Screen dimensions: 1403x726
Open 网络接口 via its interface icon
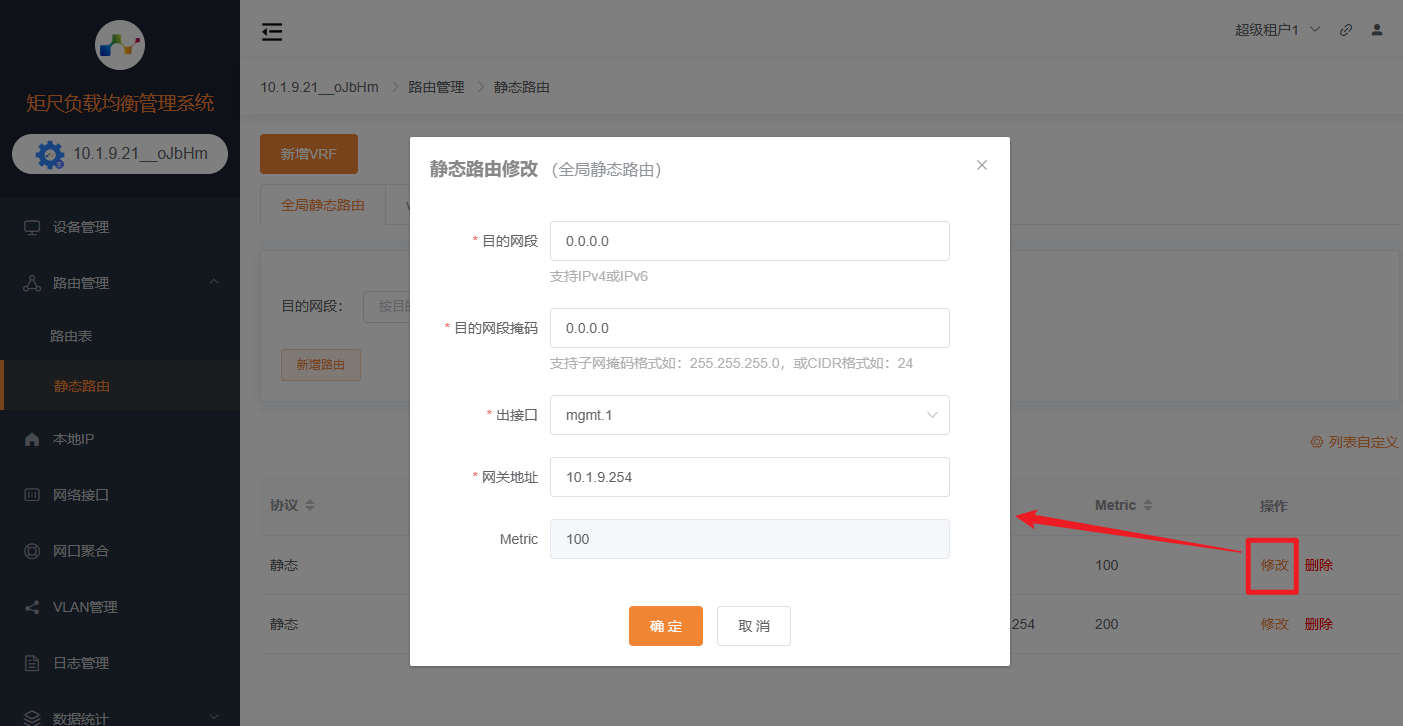tap(33, 495)
